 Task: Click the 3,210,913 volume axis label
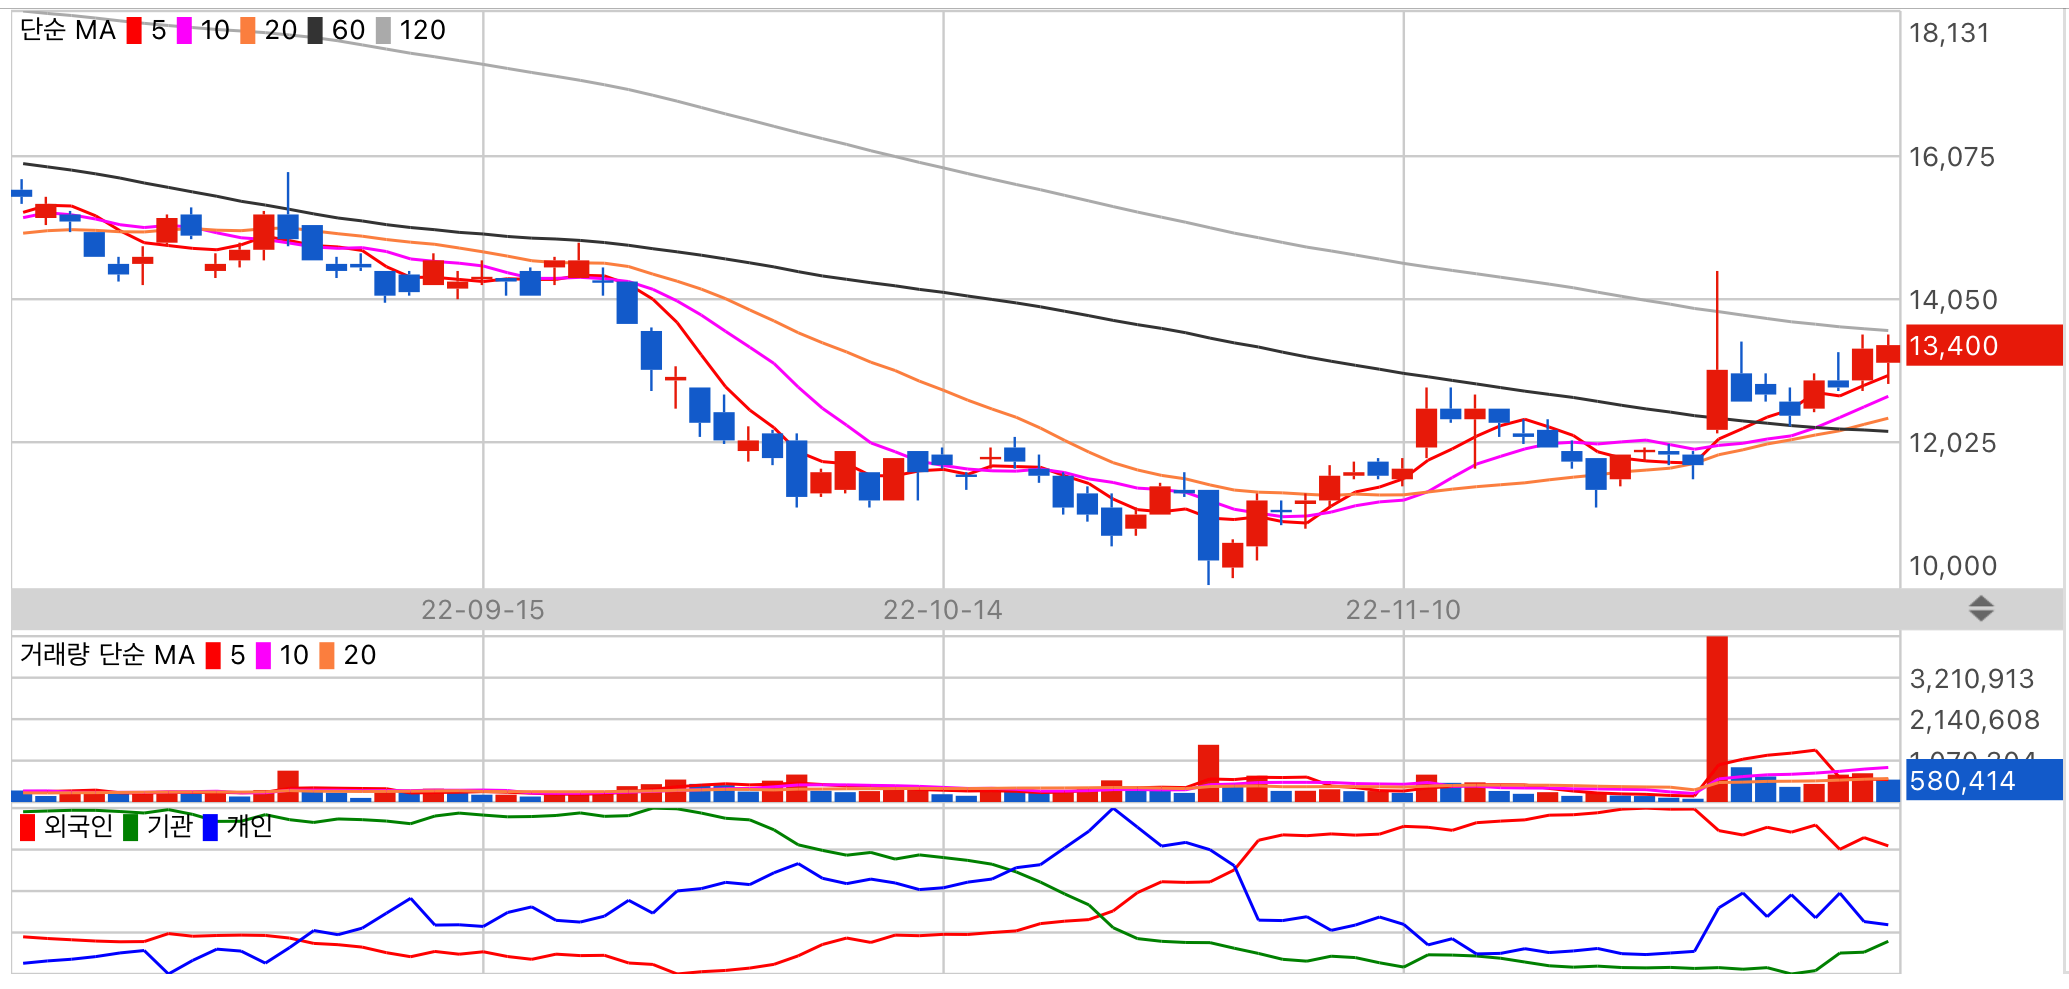tap(1972, 680)
